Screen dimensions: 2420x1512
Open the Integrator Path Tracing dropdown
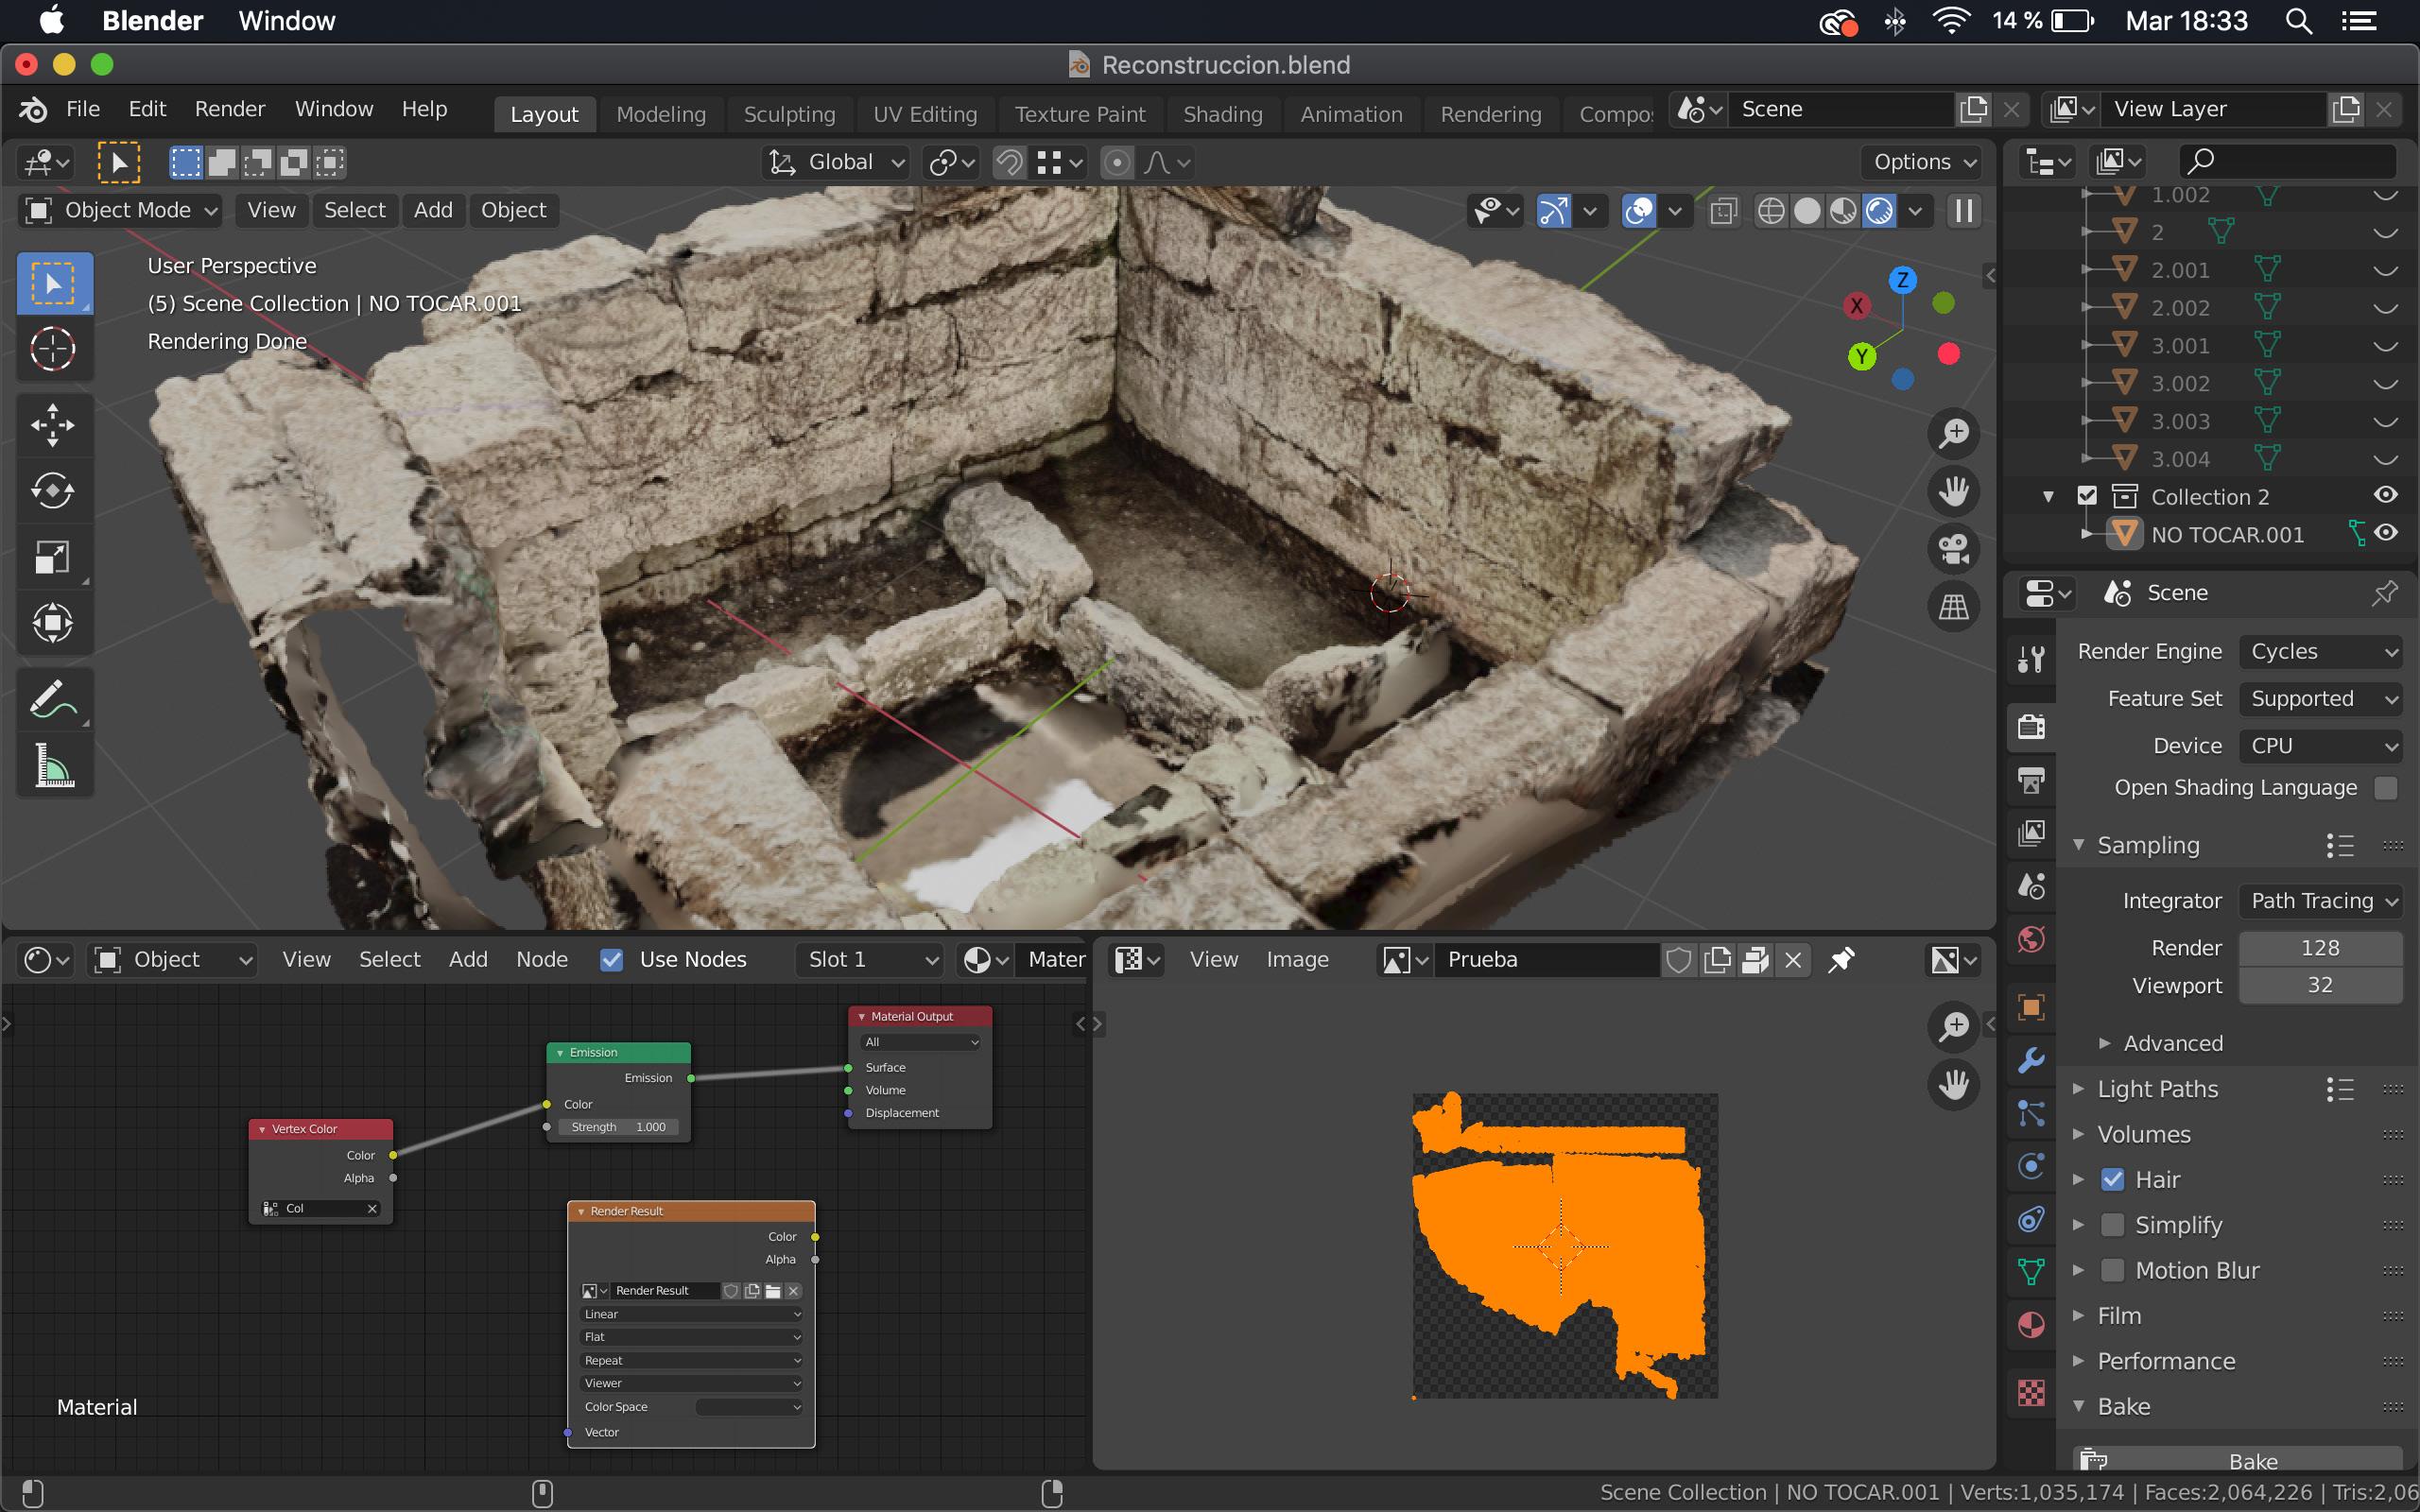[x=2320, y=901]
